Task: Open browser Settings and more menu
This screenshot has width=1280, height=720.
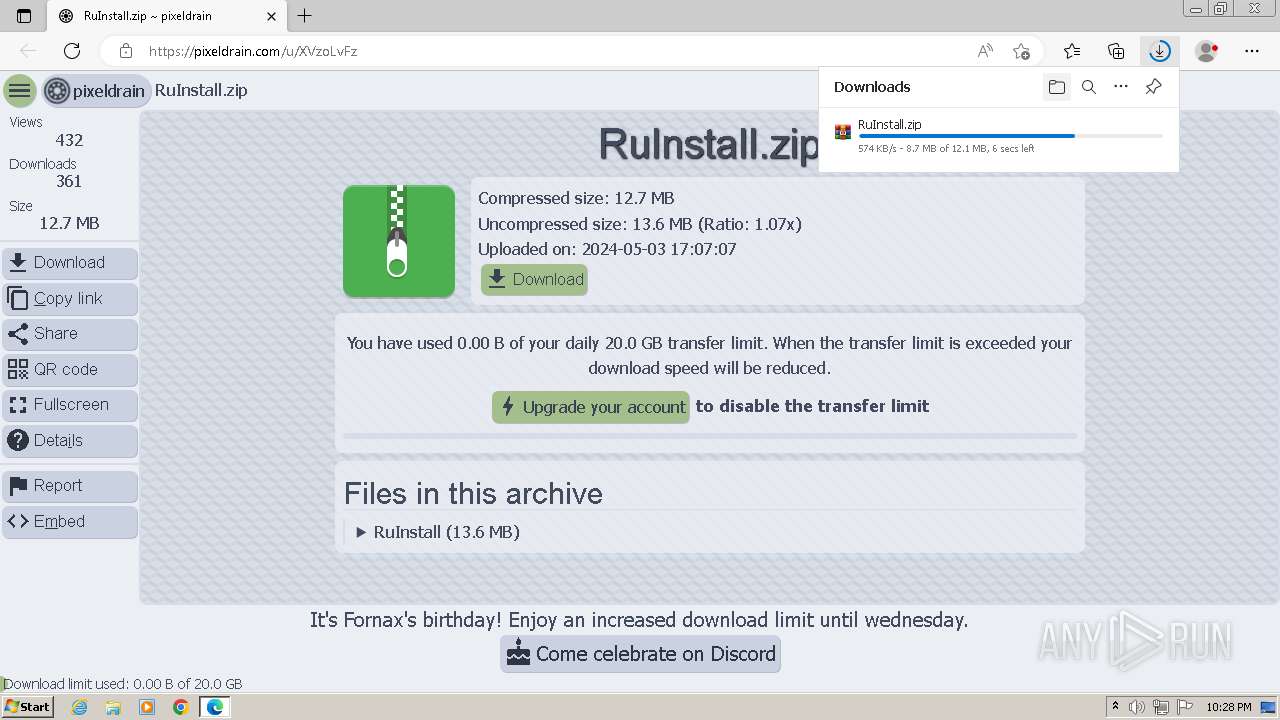Action: point(1252,51)
